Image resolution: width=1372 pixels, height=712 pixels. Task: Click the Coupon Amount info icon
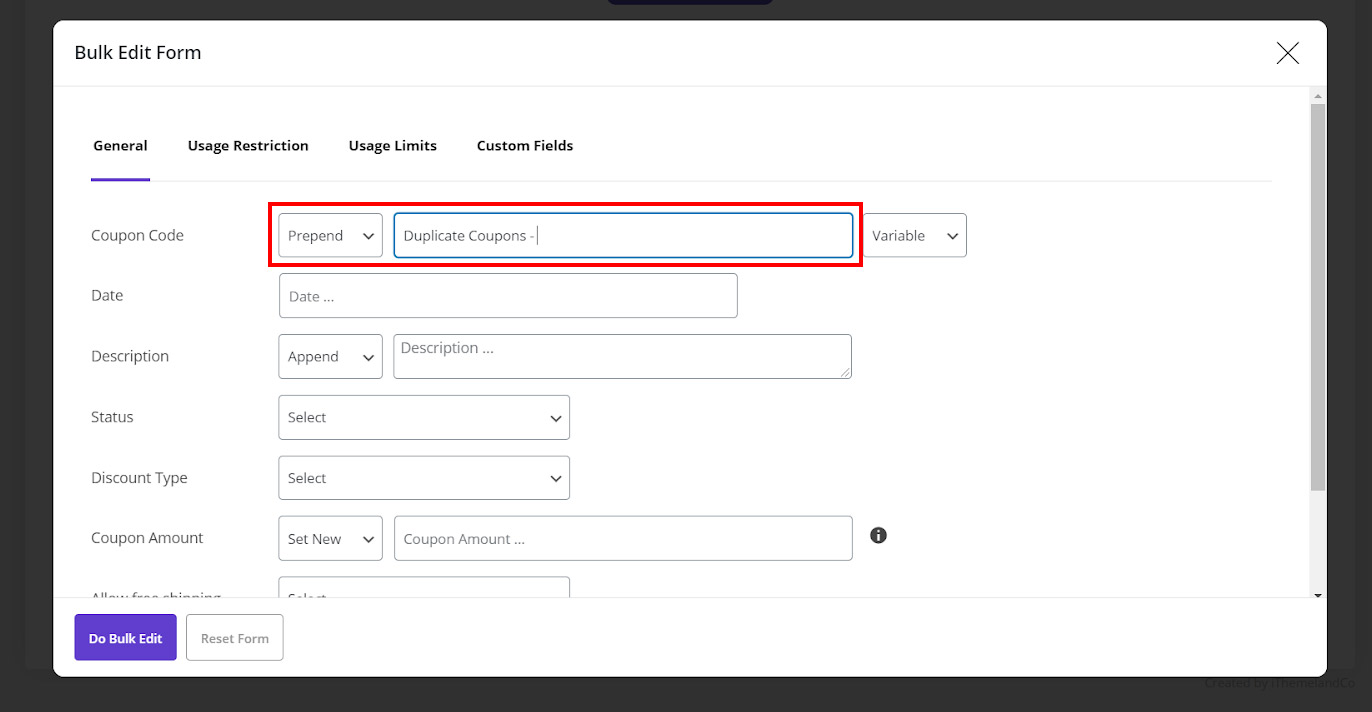tap(878, 535)
